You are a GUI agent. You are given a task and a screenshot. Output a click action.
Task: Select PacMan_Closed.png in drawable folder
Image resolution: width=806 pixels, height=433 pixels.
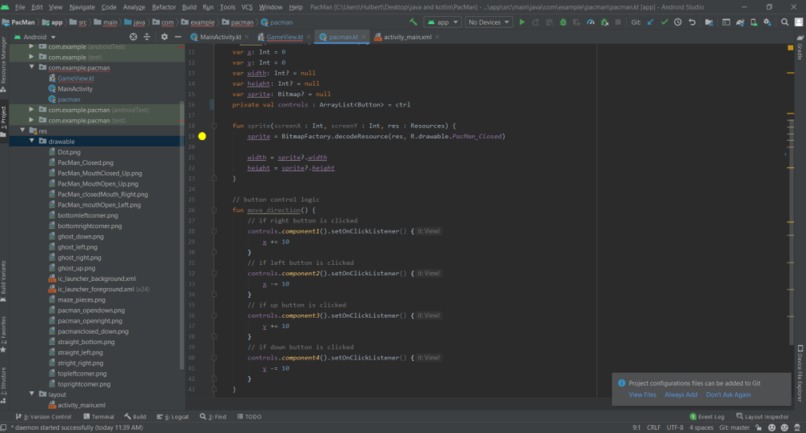[x=85, y=163]
